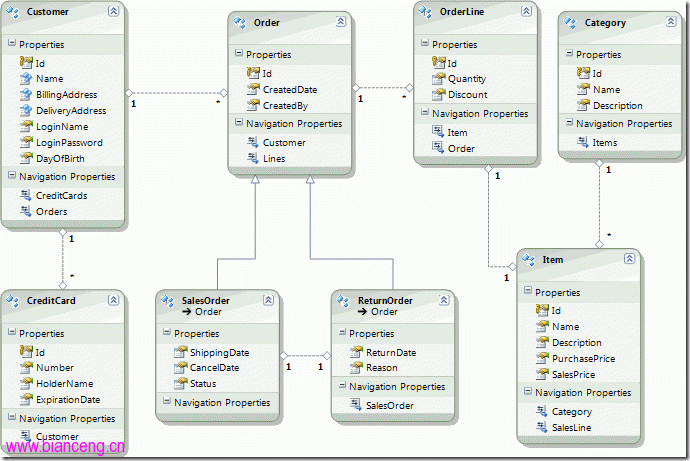690x461 pixels.
Task: Select the Status property in SalesOrder
Action: click(x=203, y=384)
